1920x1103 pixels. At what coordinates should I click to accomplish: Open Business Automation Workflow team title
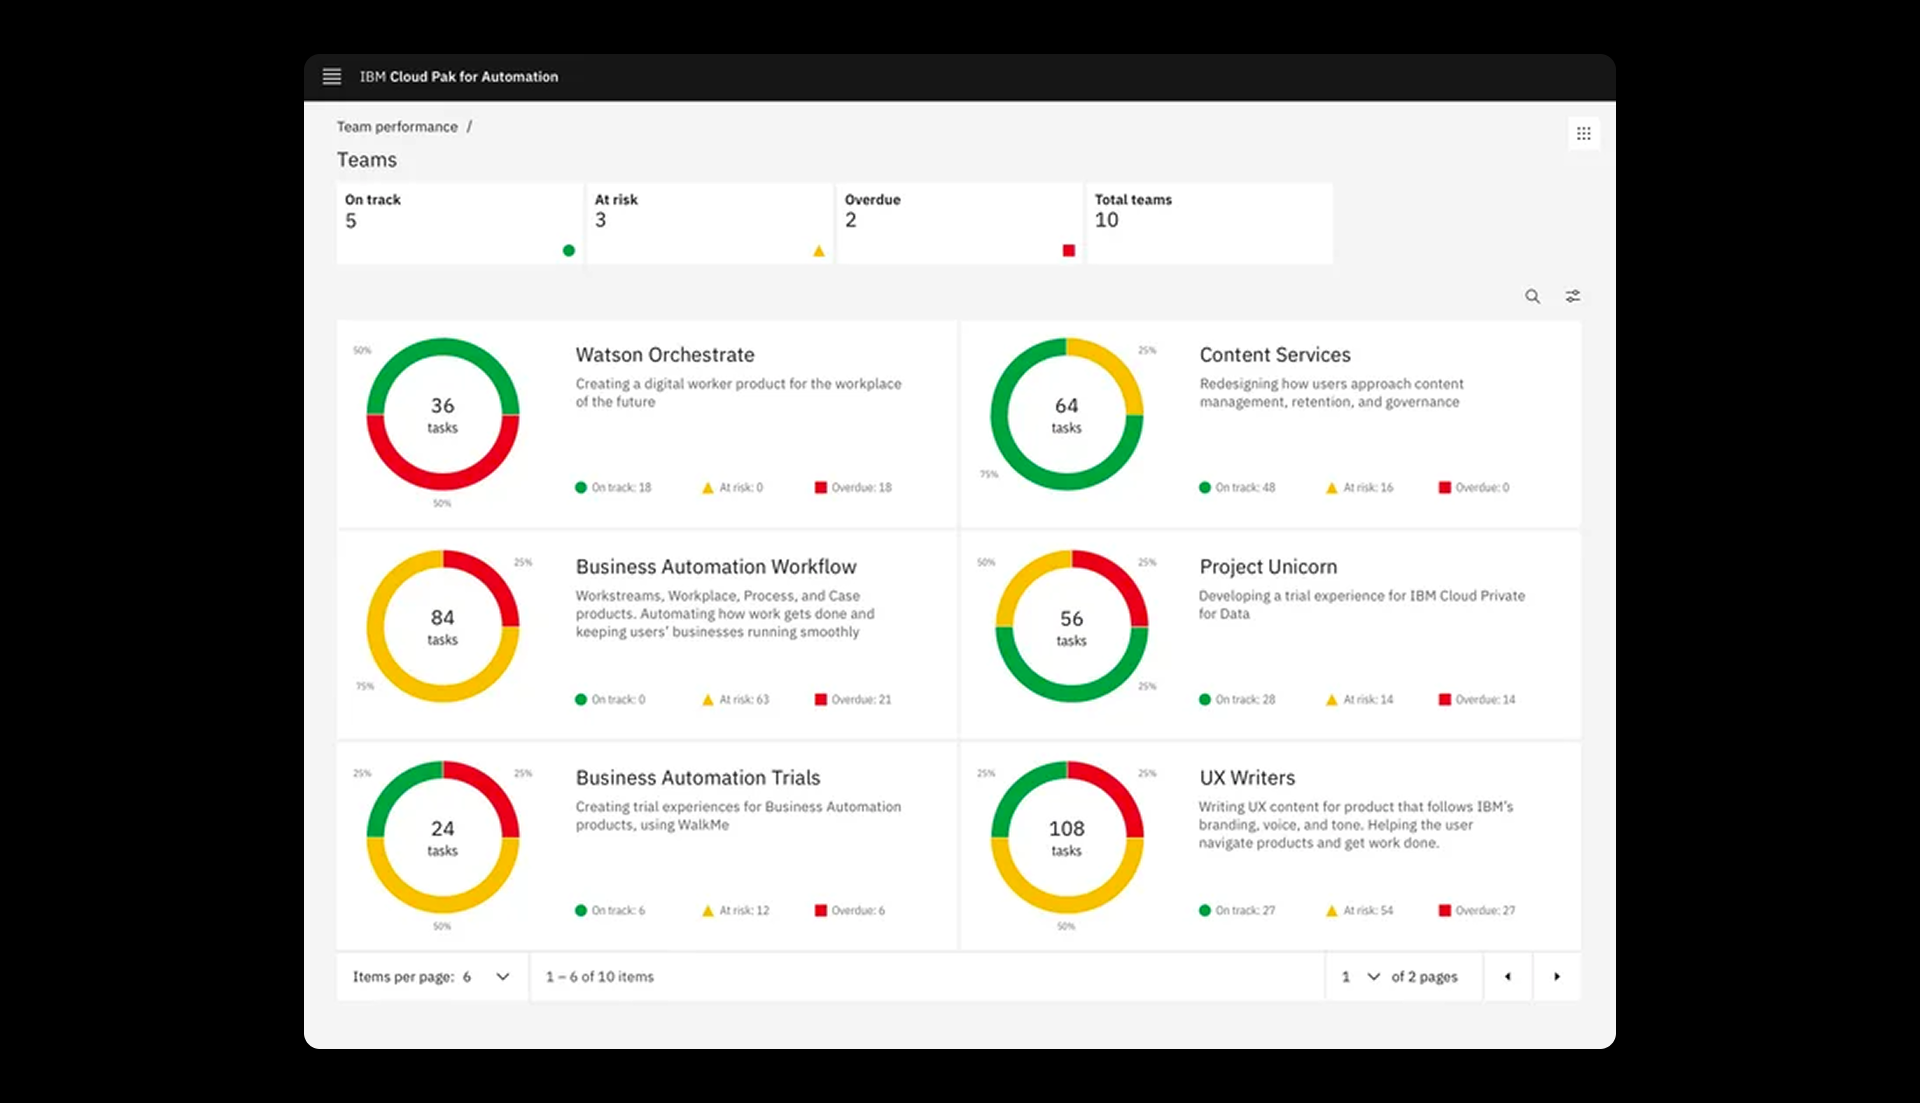tap(716, 567)
